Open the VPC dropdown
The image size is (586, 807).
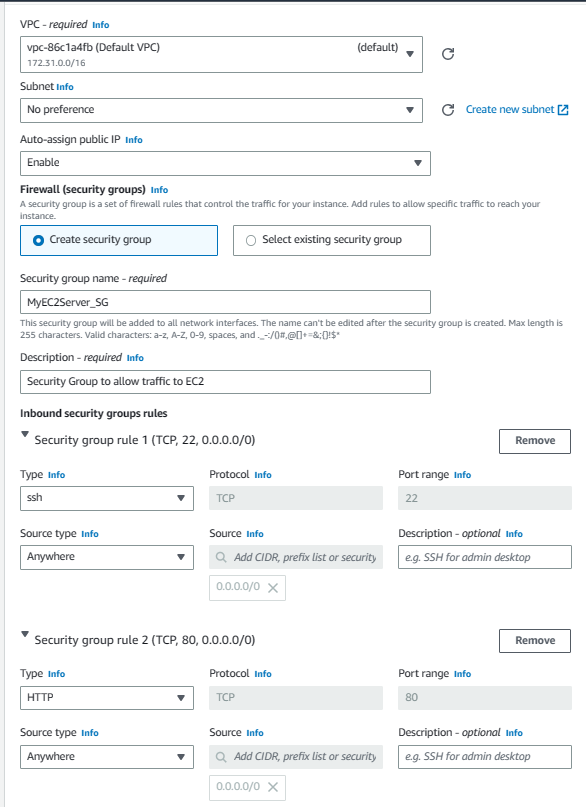tap(221, 54)
